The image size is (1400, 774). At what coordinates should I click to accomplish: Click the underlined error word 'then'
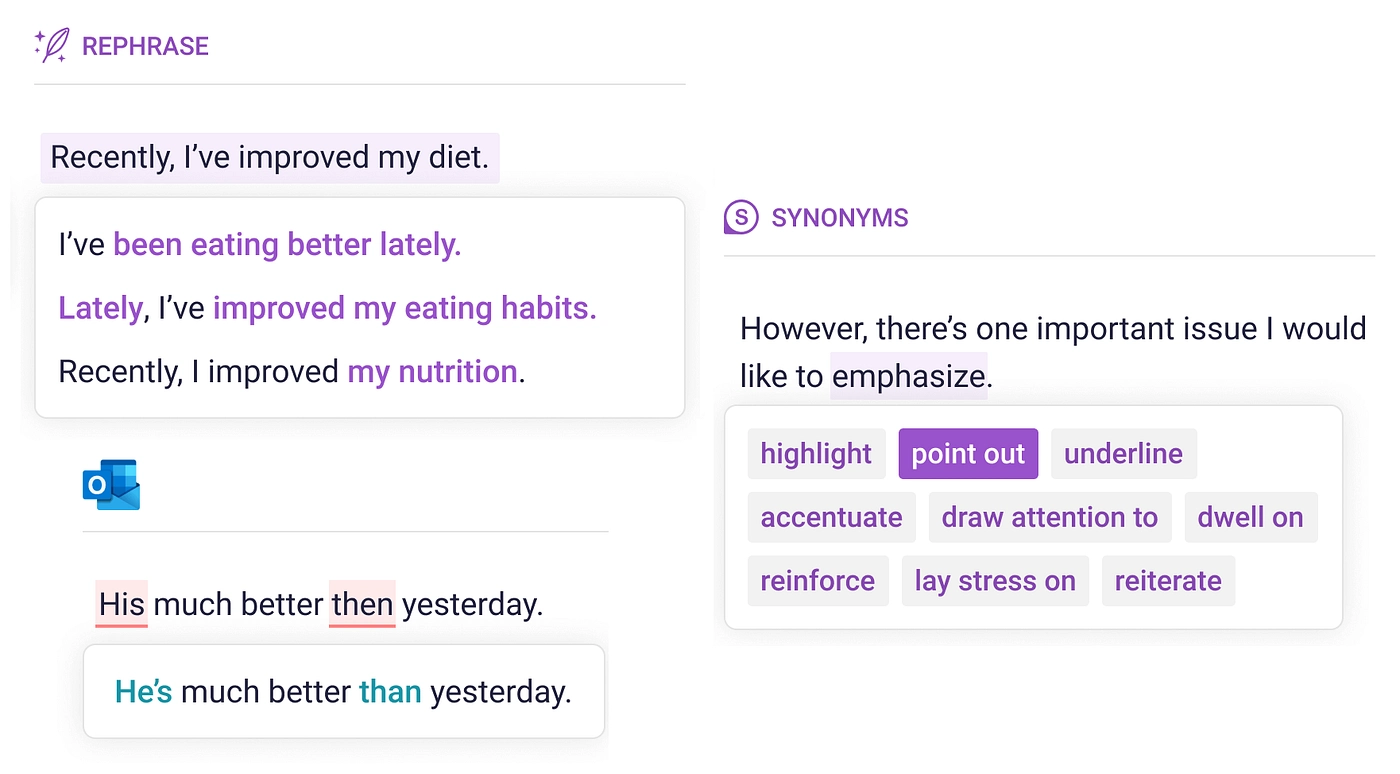coord(362,604)
